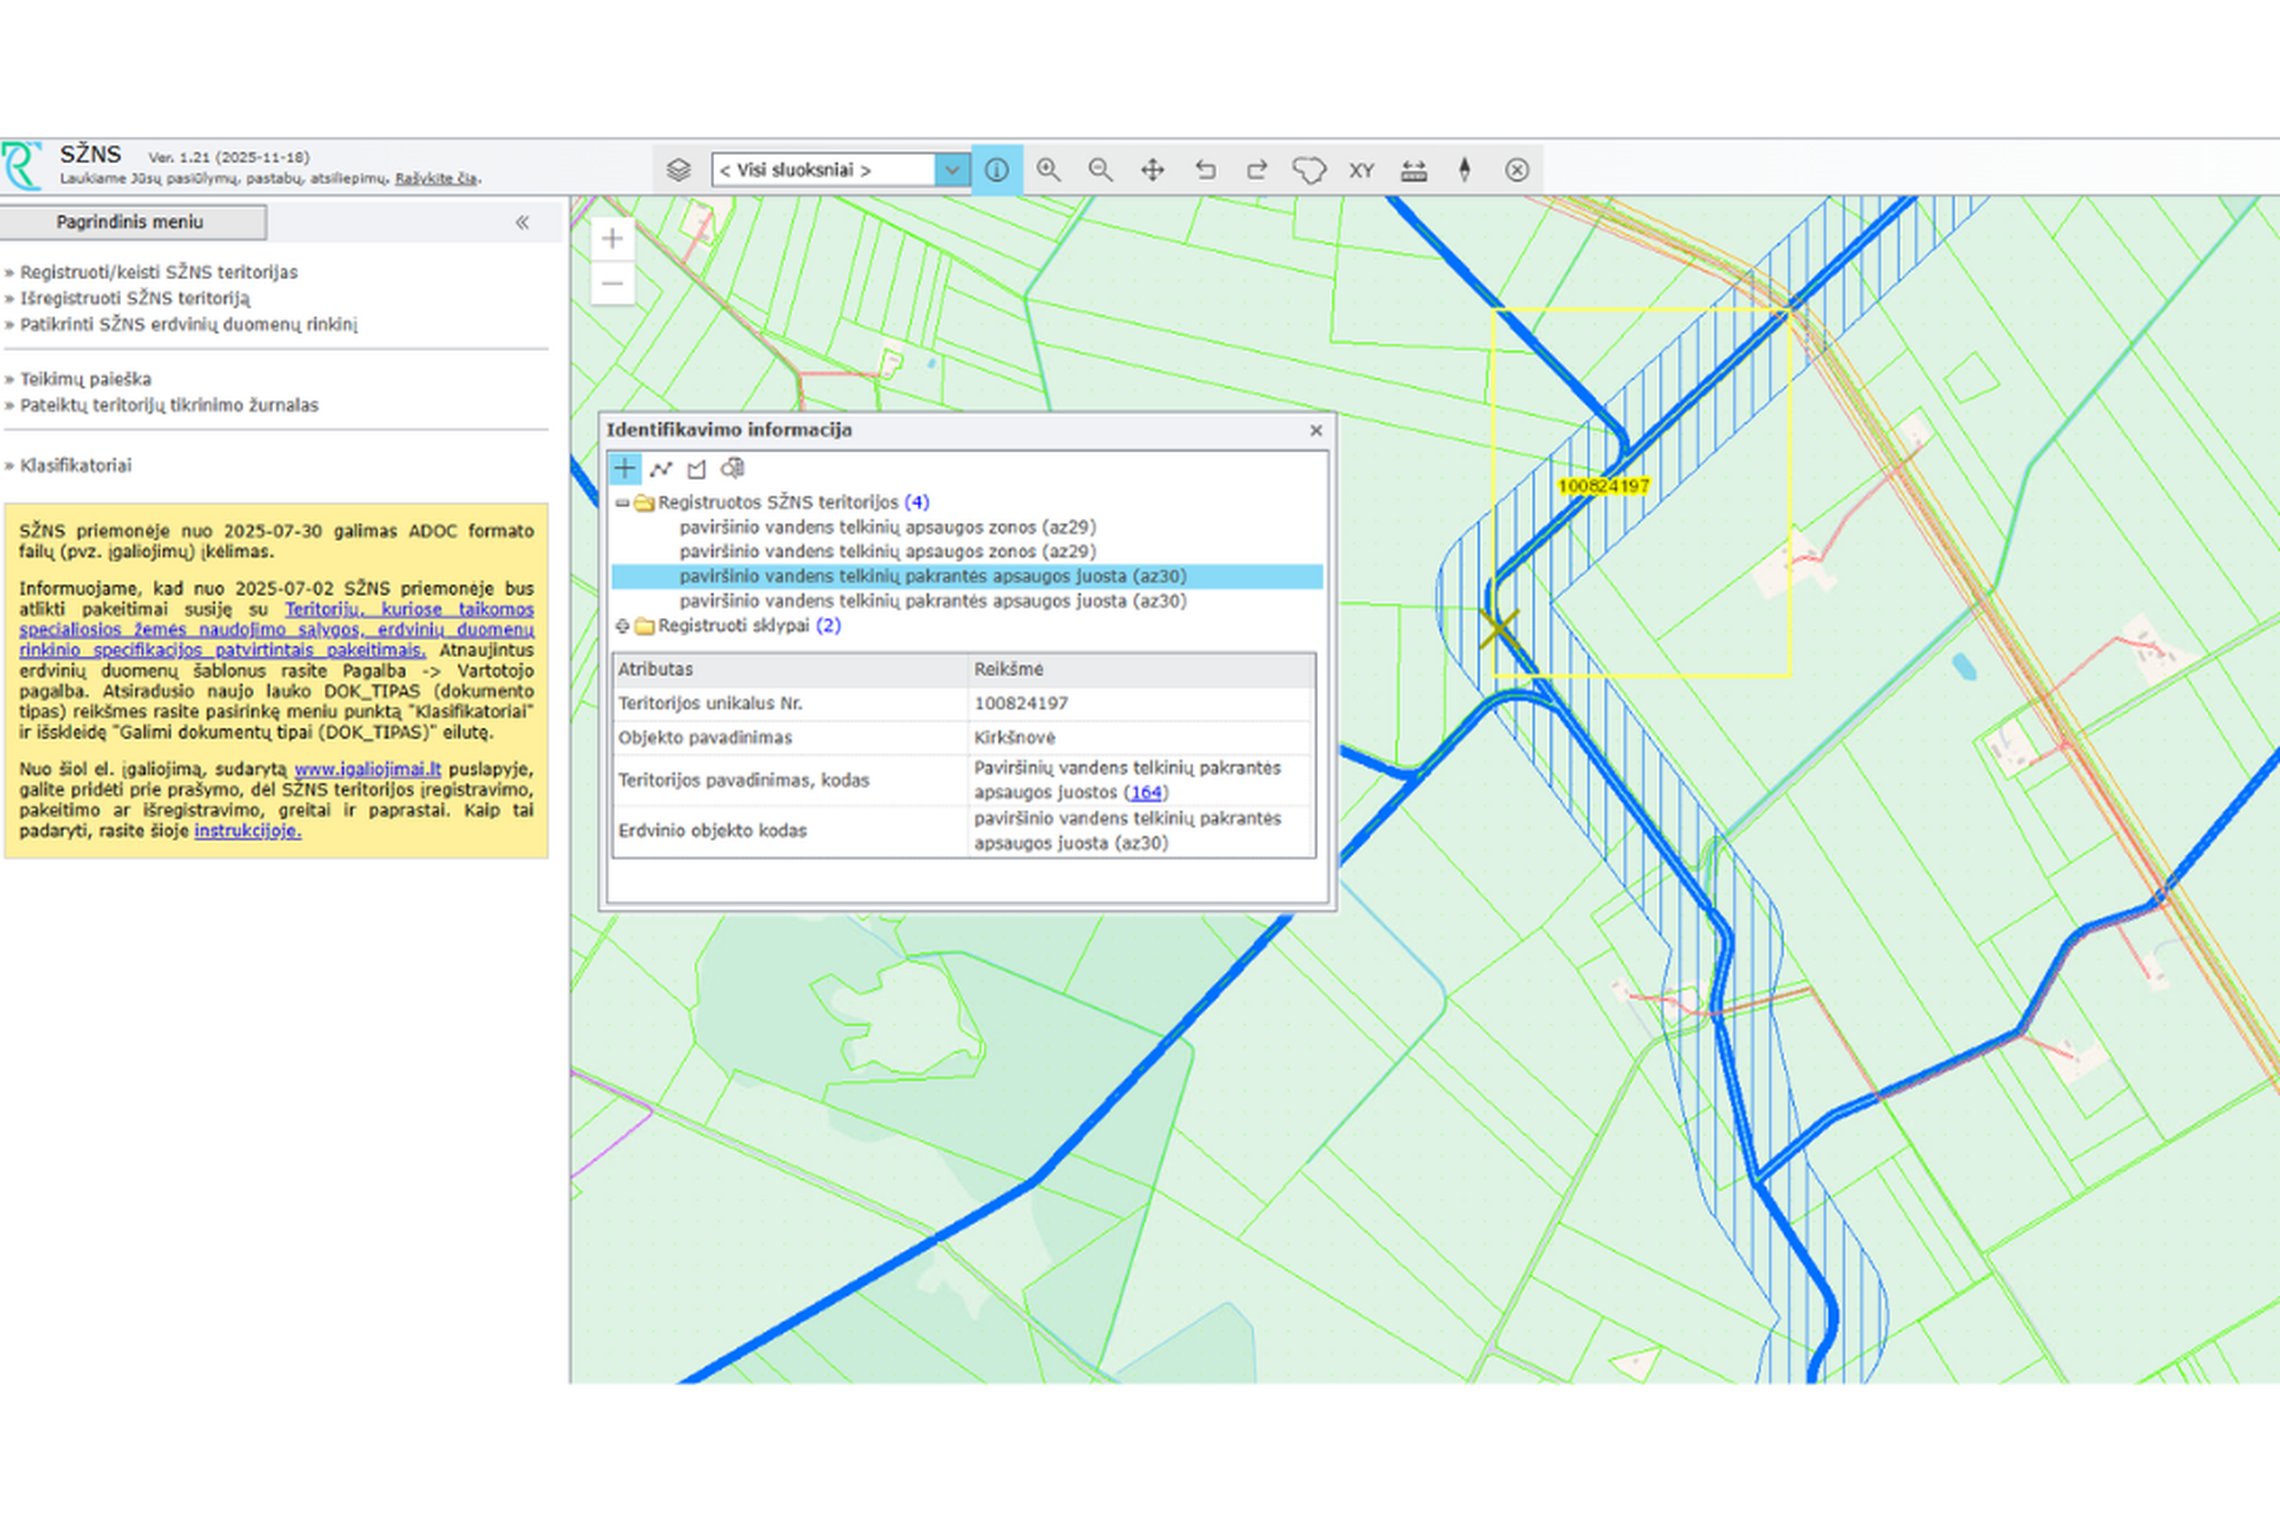Go to next map extent
The width and height of the screenshot is (2280, 1520).
pos(1257,170)
